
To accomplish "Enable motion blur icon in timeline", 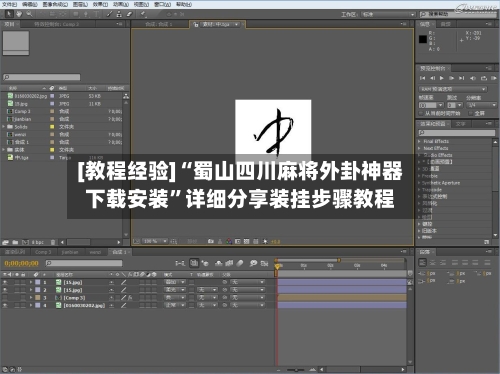I will coord(240,263).
